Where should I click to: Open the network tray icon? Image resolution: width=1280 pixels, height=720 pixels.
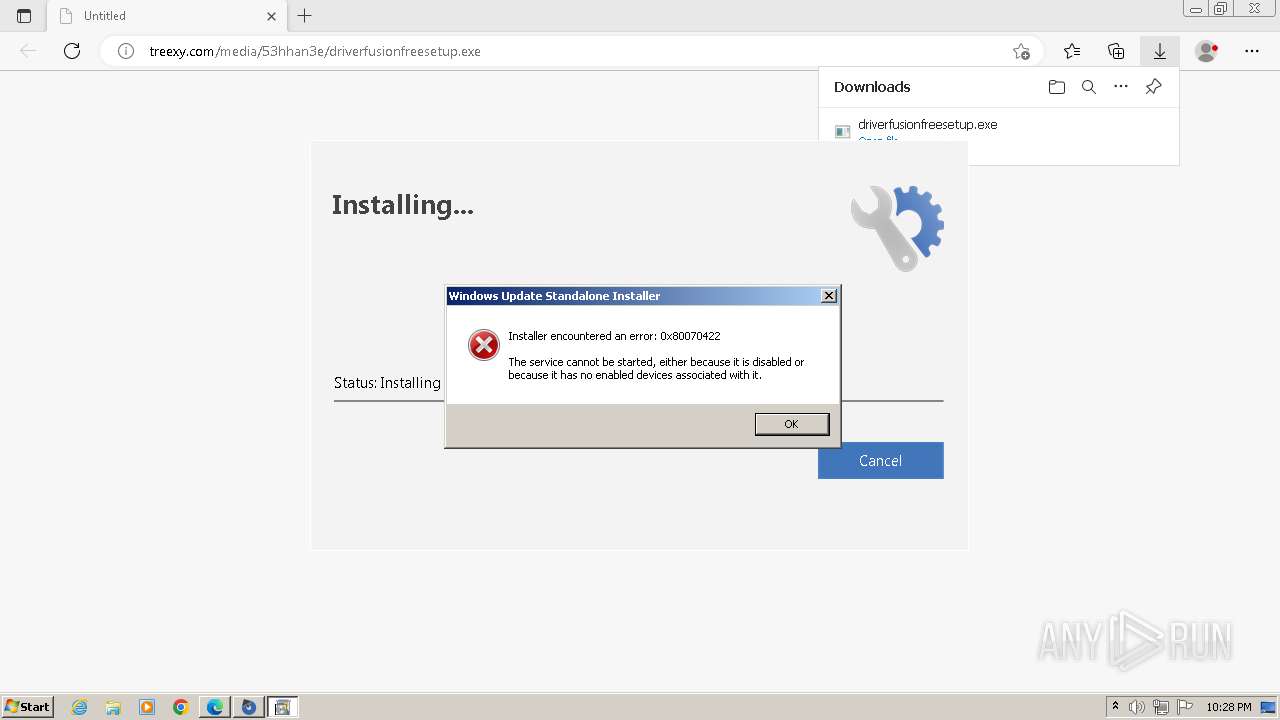1161,707
